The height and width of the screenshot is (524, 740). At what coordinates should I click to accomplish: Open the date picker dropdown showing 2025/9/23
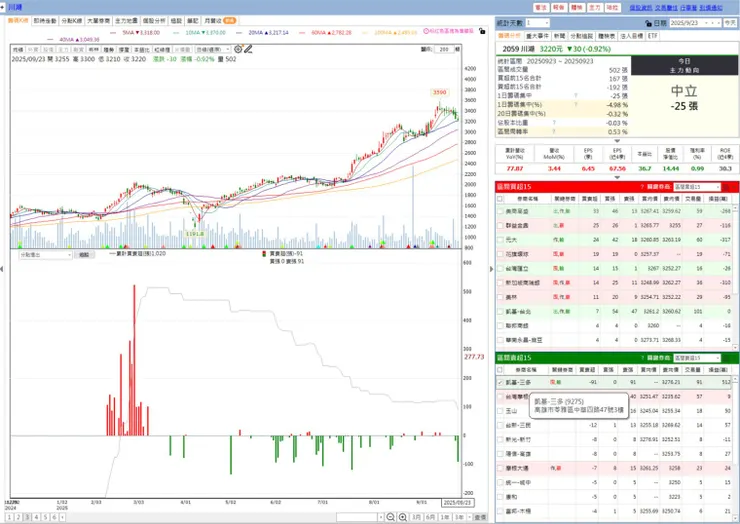coord(696,23)
